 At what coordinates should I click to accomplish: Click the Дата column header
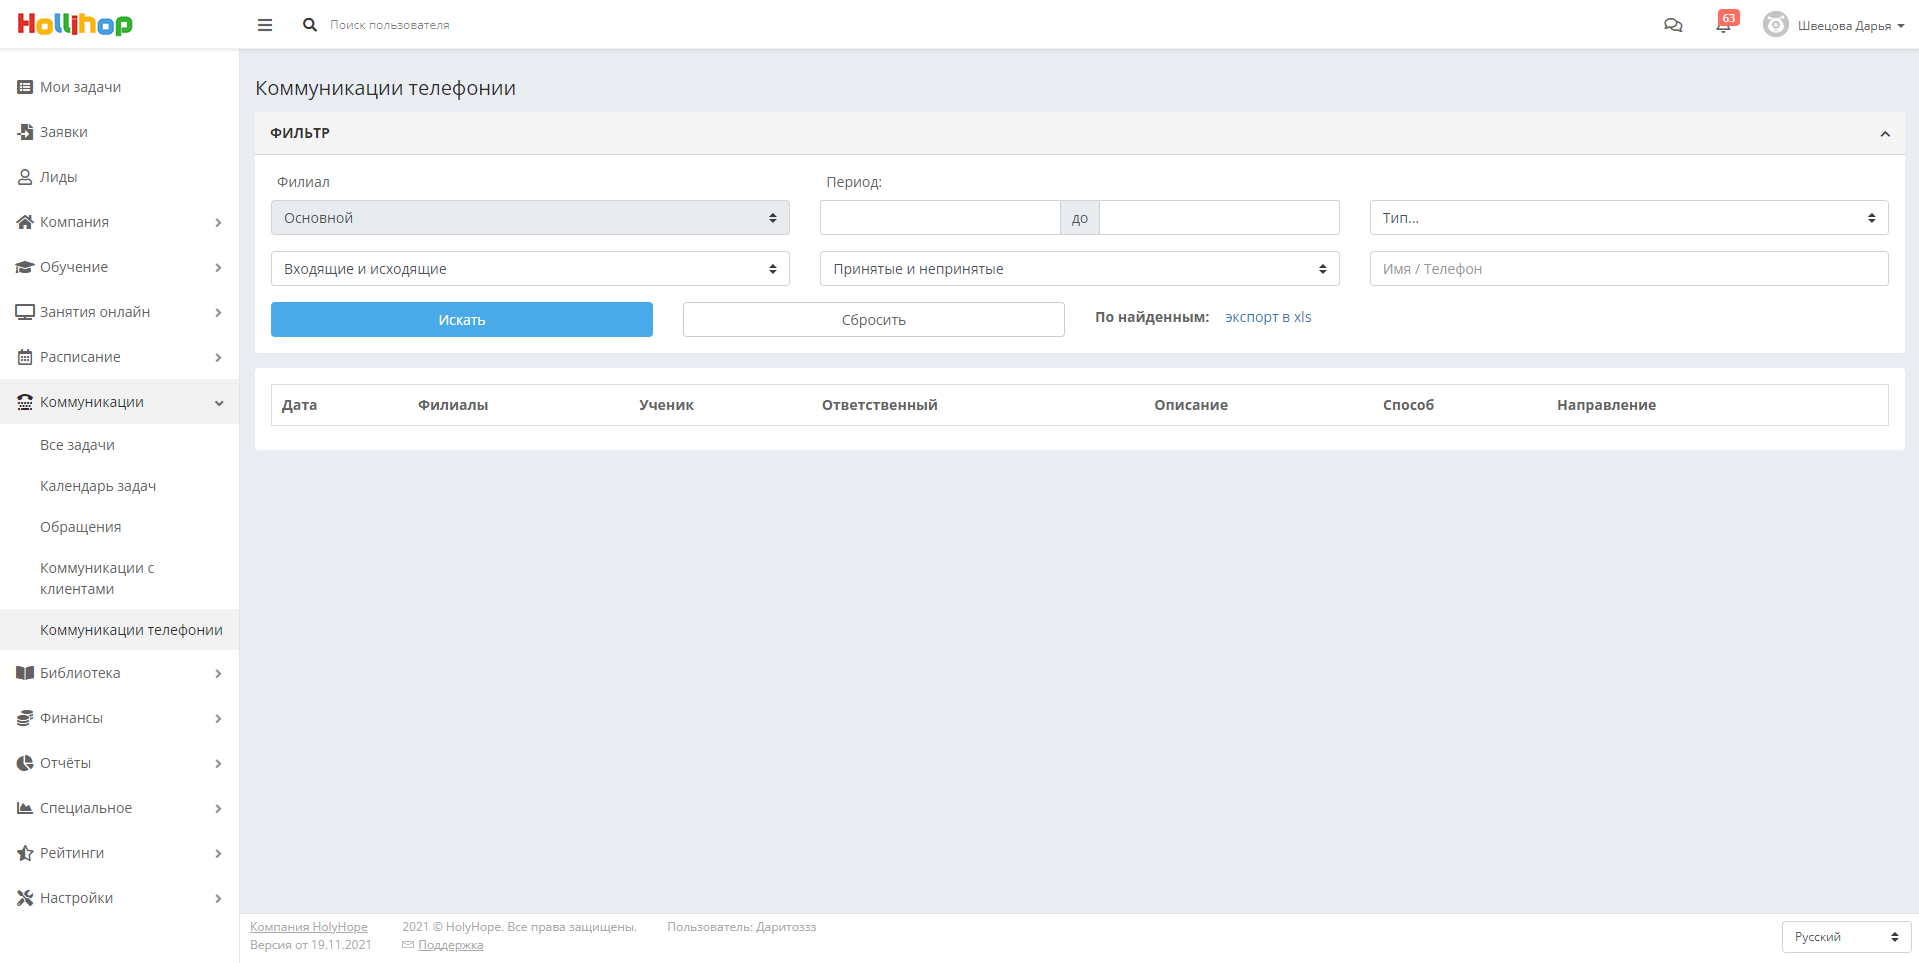[300, 405]
